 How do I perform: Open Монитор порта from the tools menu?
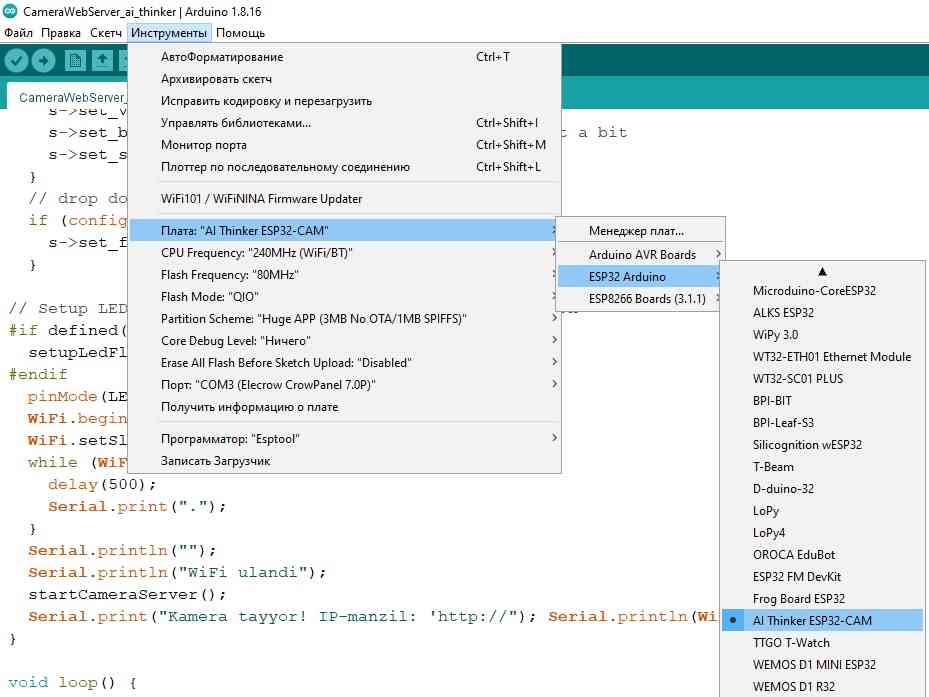click(204, 145)
